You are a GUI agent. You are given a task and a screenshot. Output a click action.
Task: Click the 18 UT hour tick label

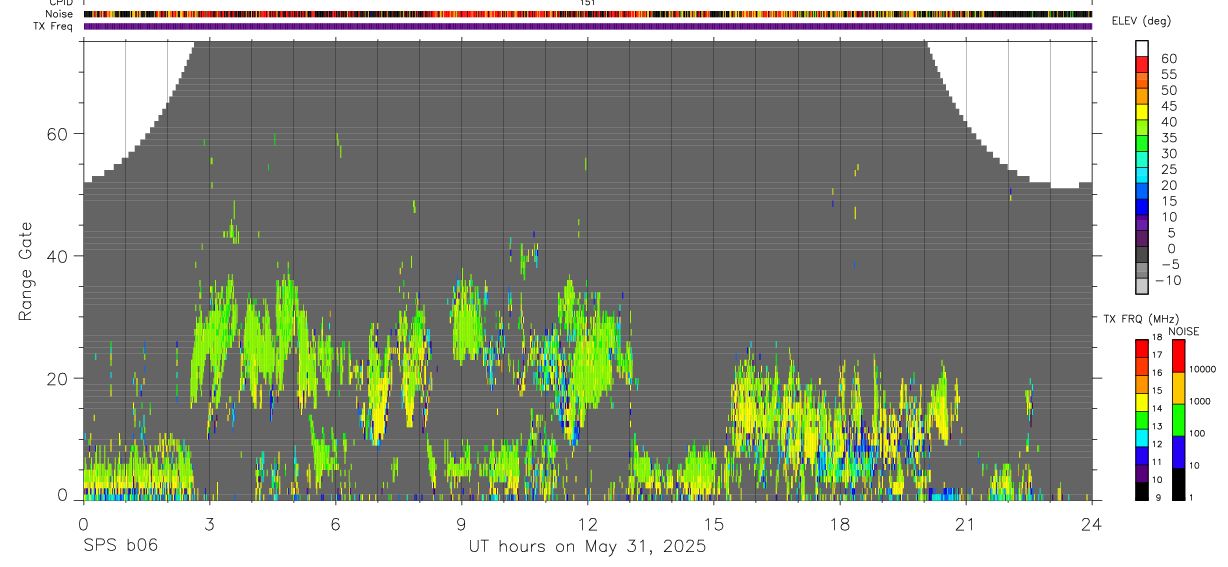click(x=840, y=524)
